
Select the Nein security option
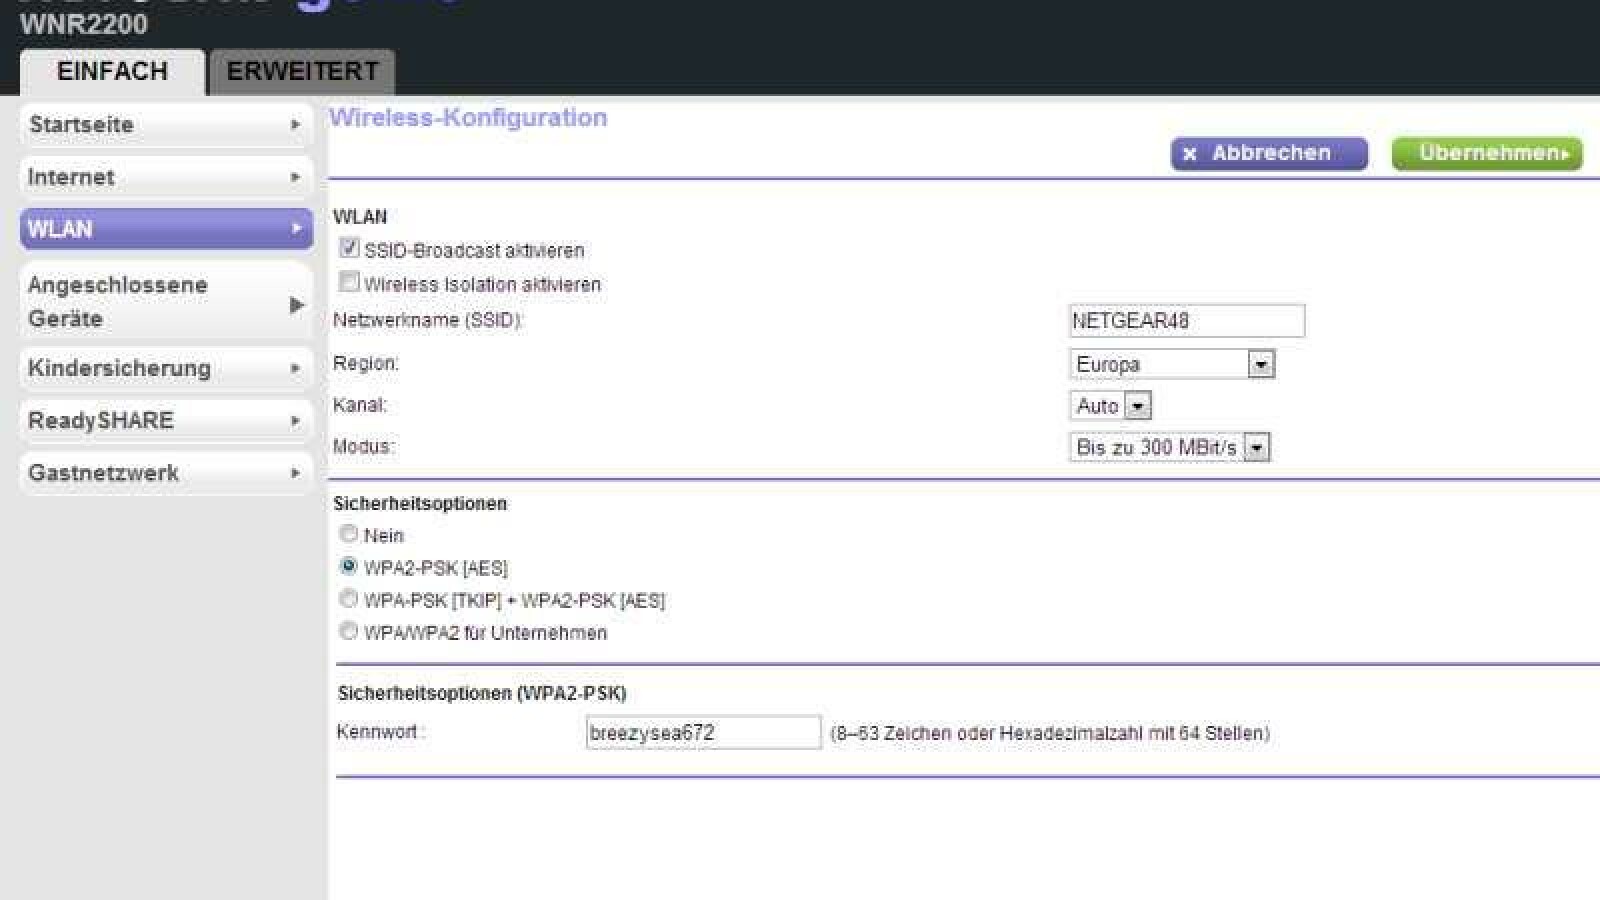click(348, 534)
